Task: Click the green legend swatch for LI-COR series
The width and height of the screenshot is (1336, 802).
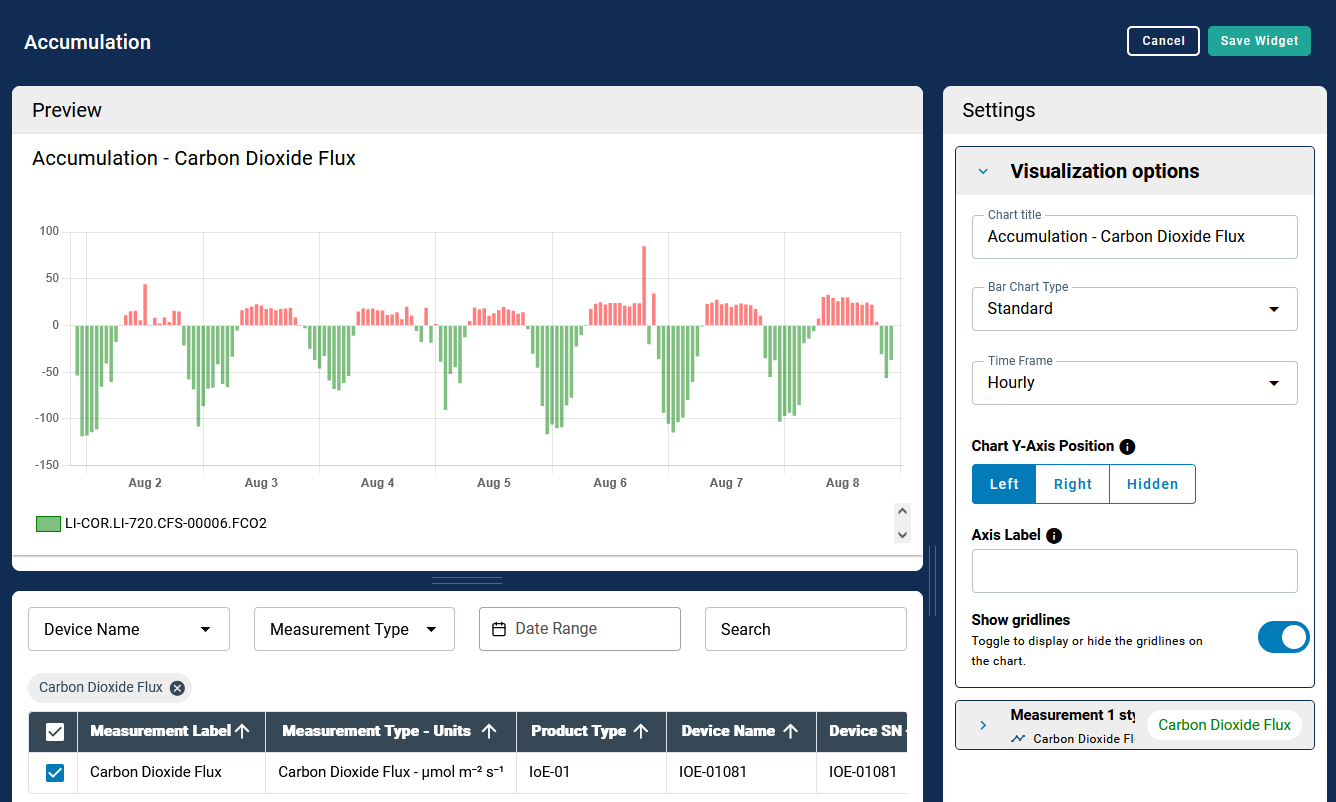Action: point(48,524)
